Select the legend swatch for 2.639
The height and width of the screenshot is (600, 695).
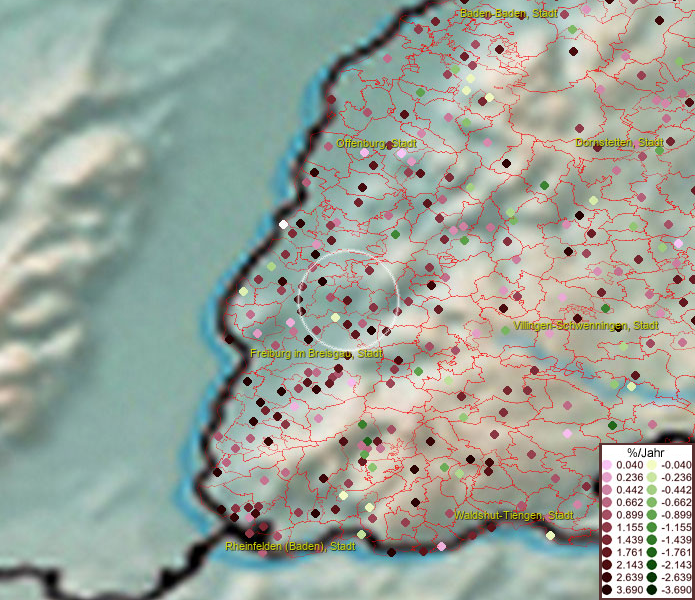pos(607,577)
